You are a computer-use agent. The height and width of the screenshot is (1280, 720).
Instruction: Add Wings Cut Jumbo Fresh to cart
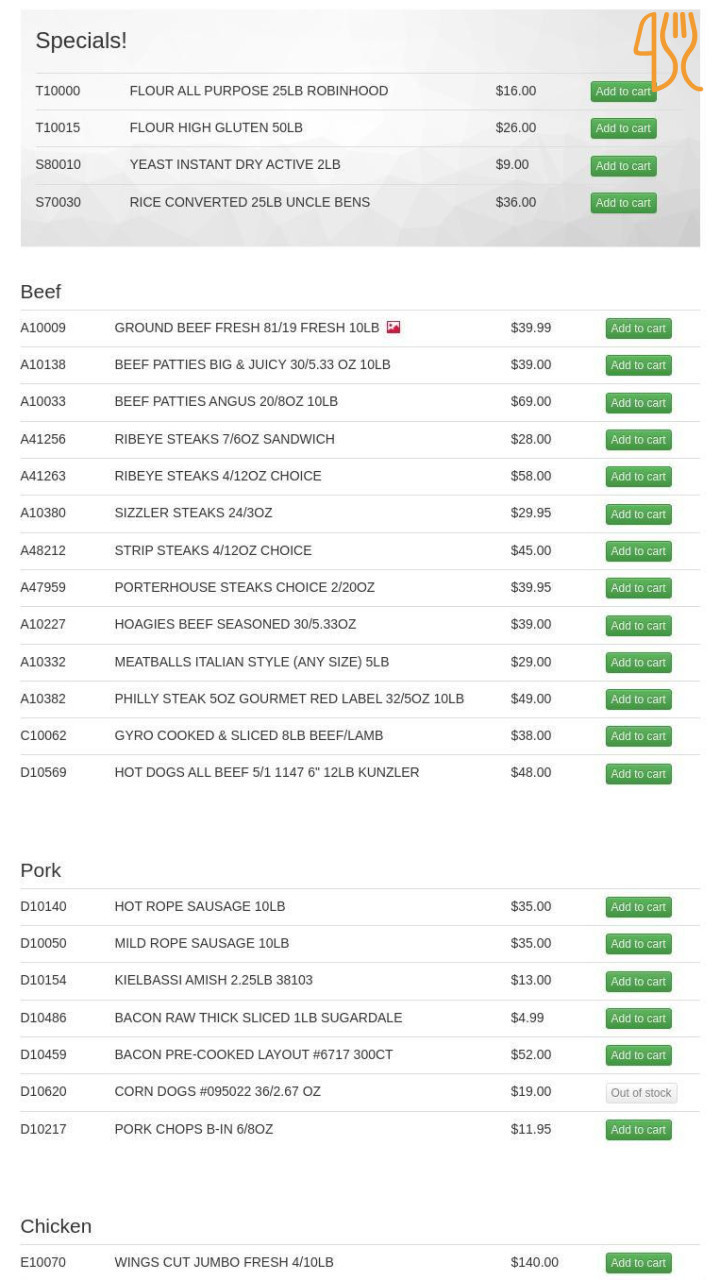coord(638,1263)
